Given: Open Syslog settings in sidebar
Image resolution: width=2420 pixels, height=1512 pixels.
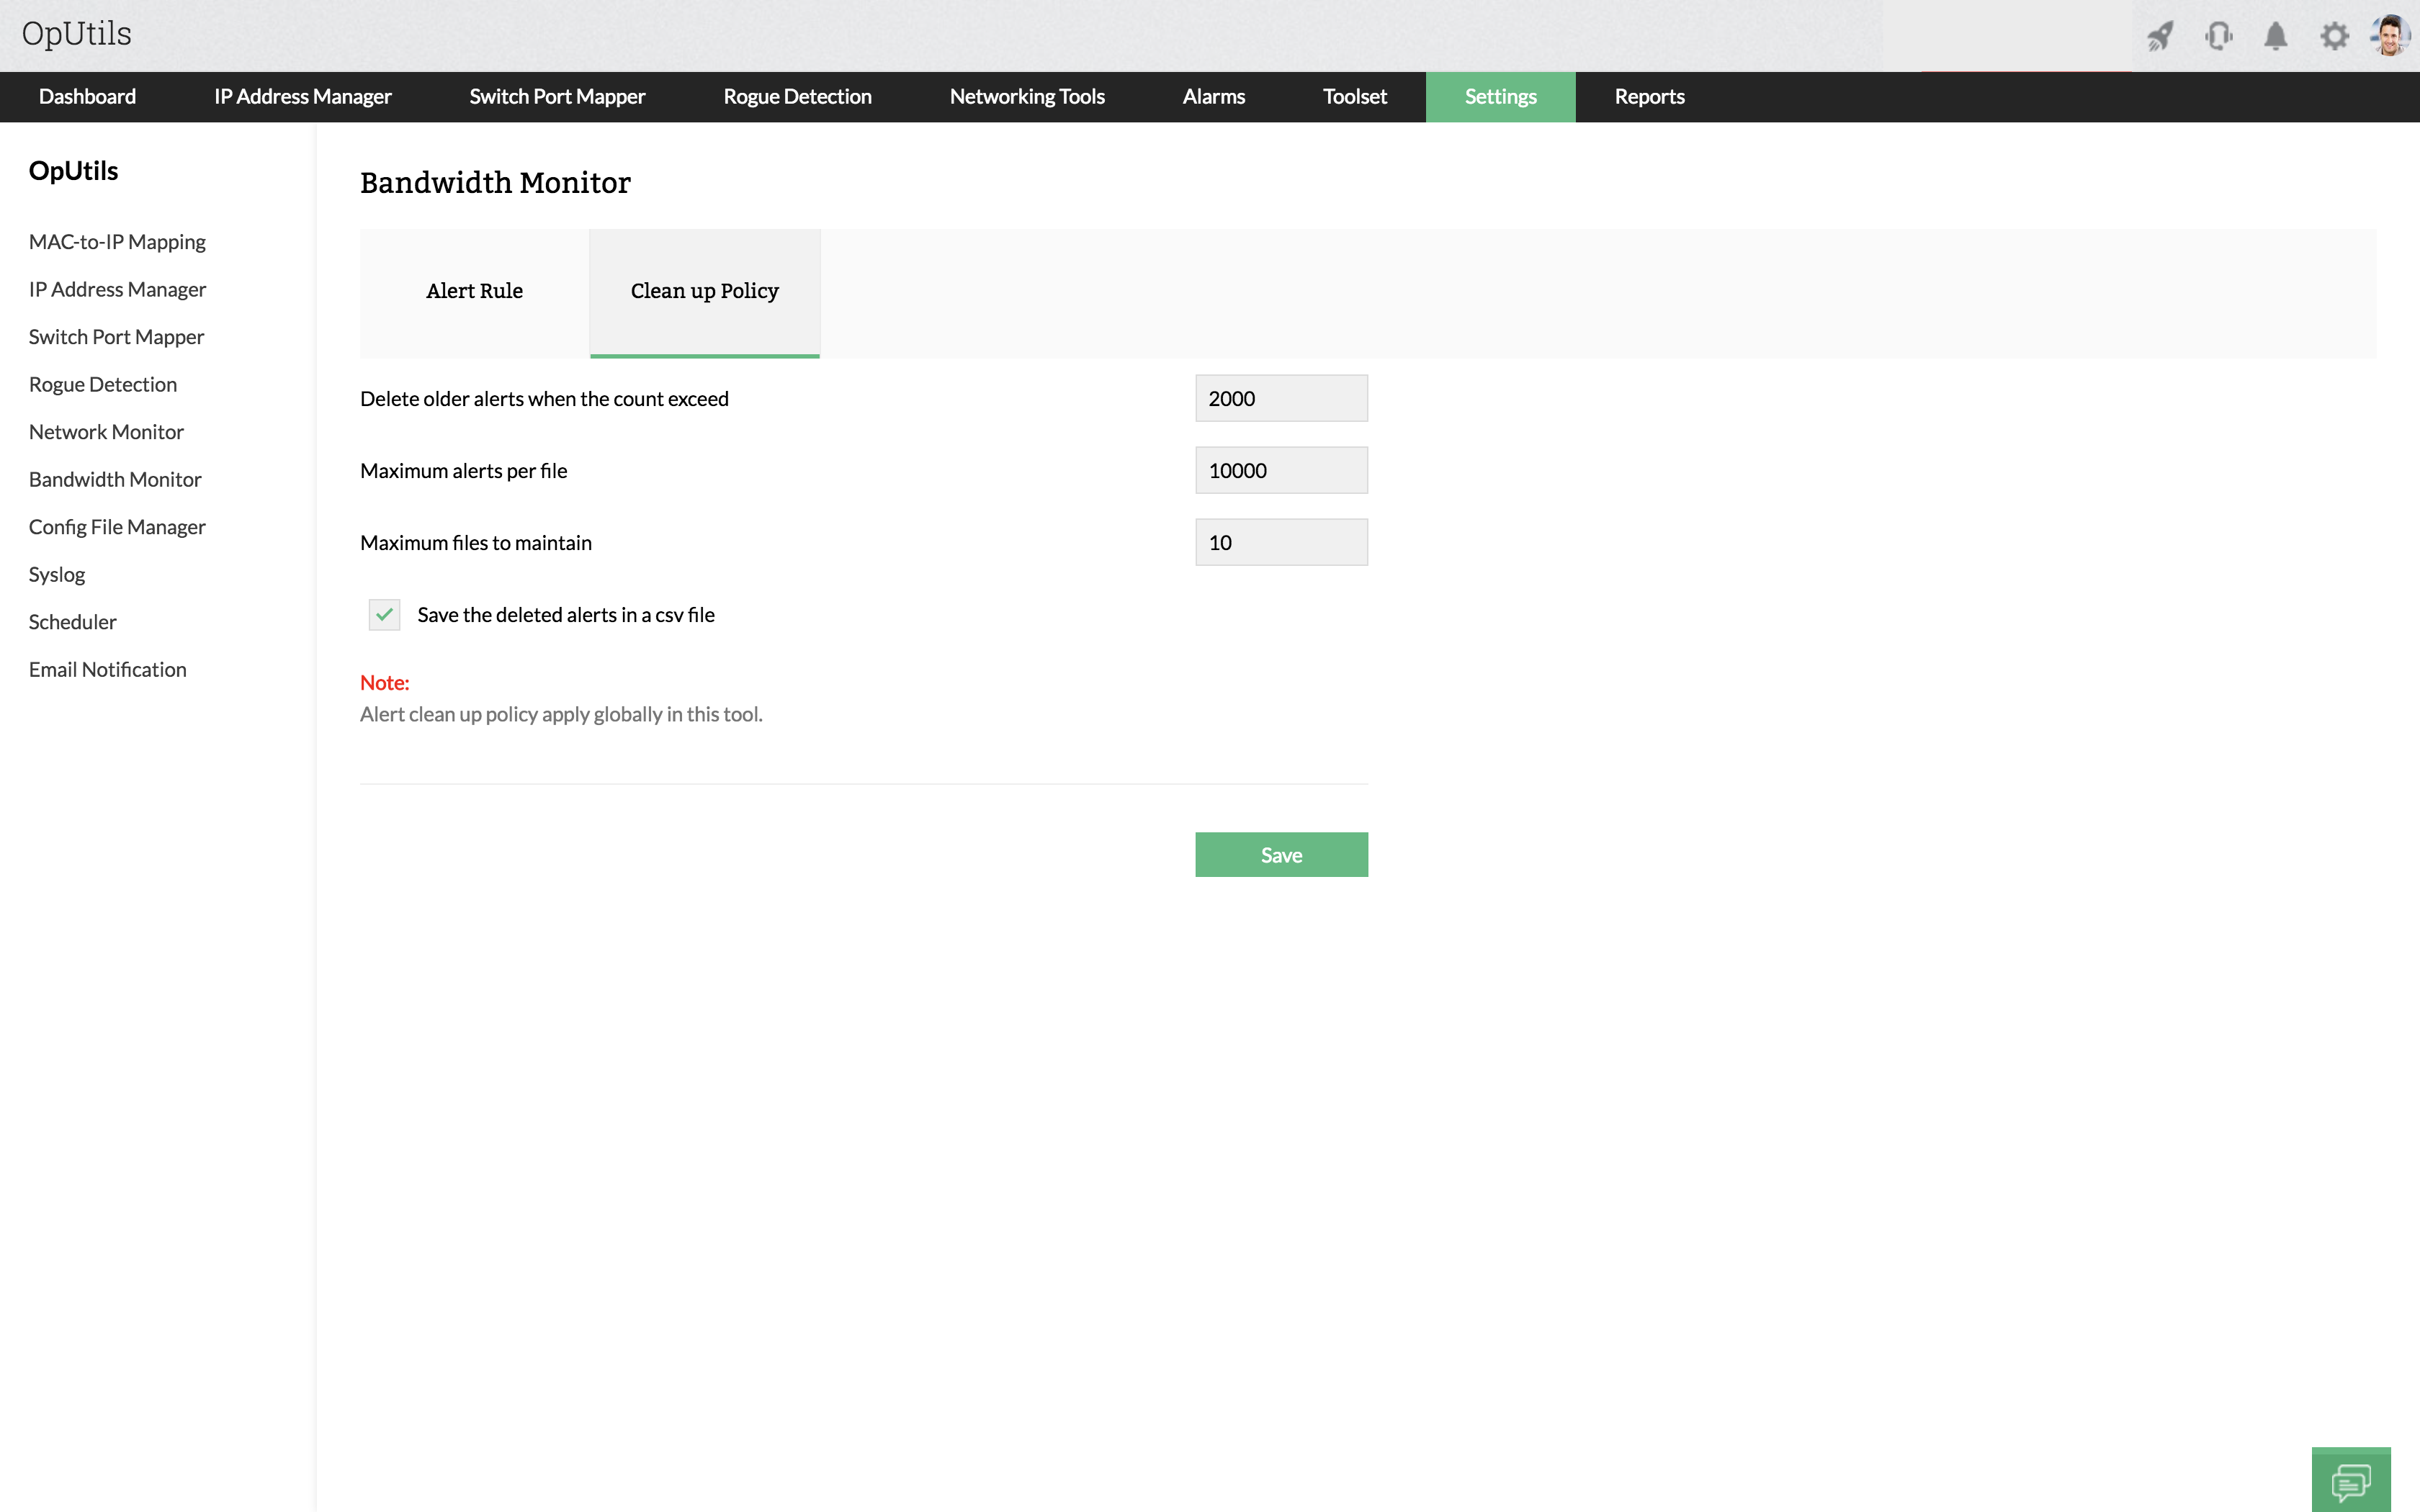Looking at the screenshot, I should click(57, 574).
